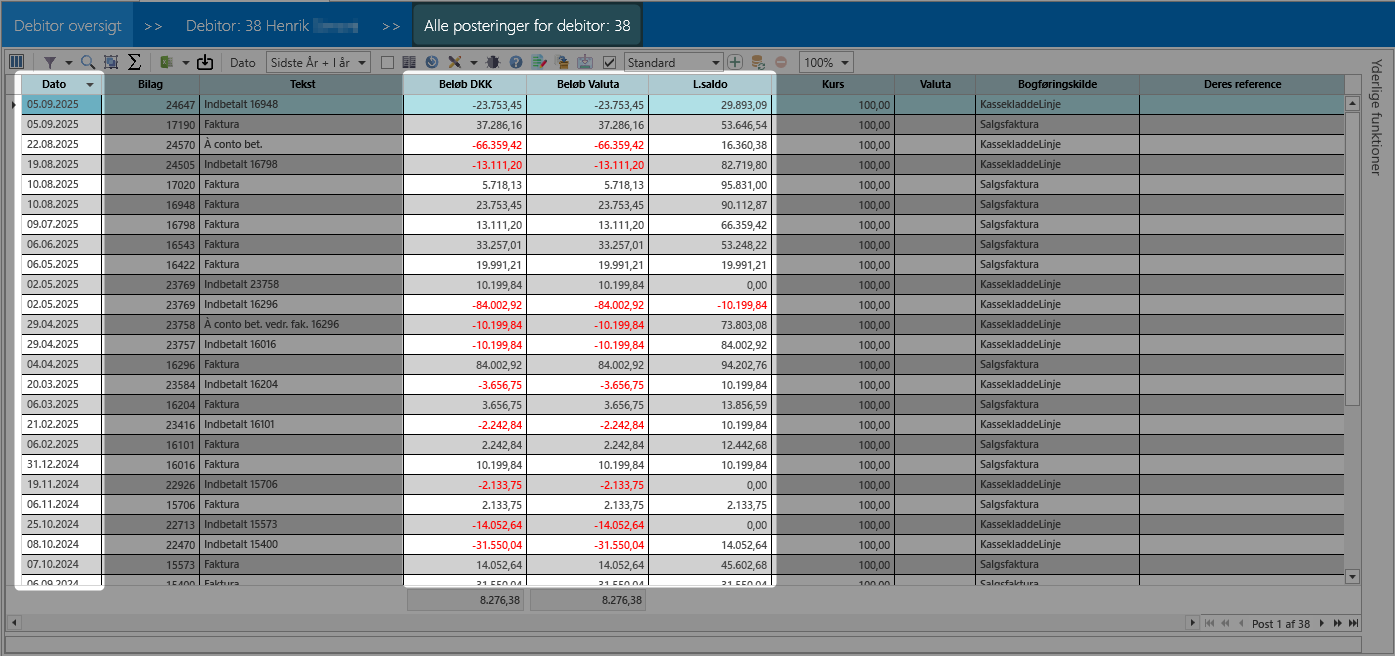Jump to last record in navigator
1395x656 pixels.
[x=1354, y=623]
